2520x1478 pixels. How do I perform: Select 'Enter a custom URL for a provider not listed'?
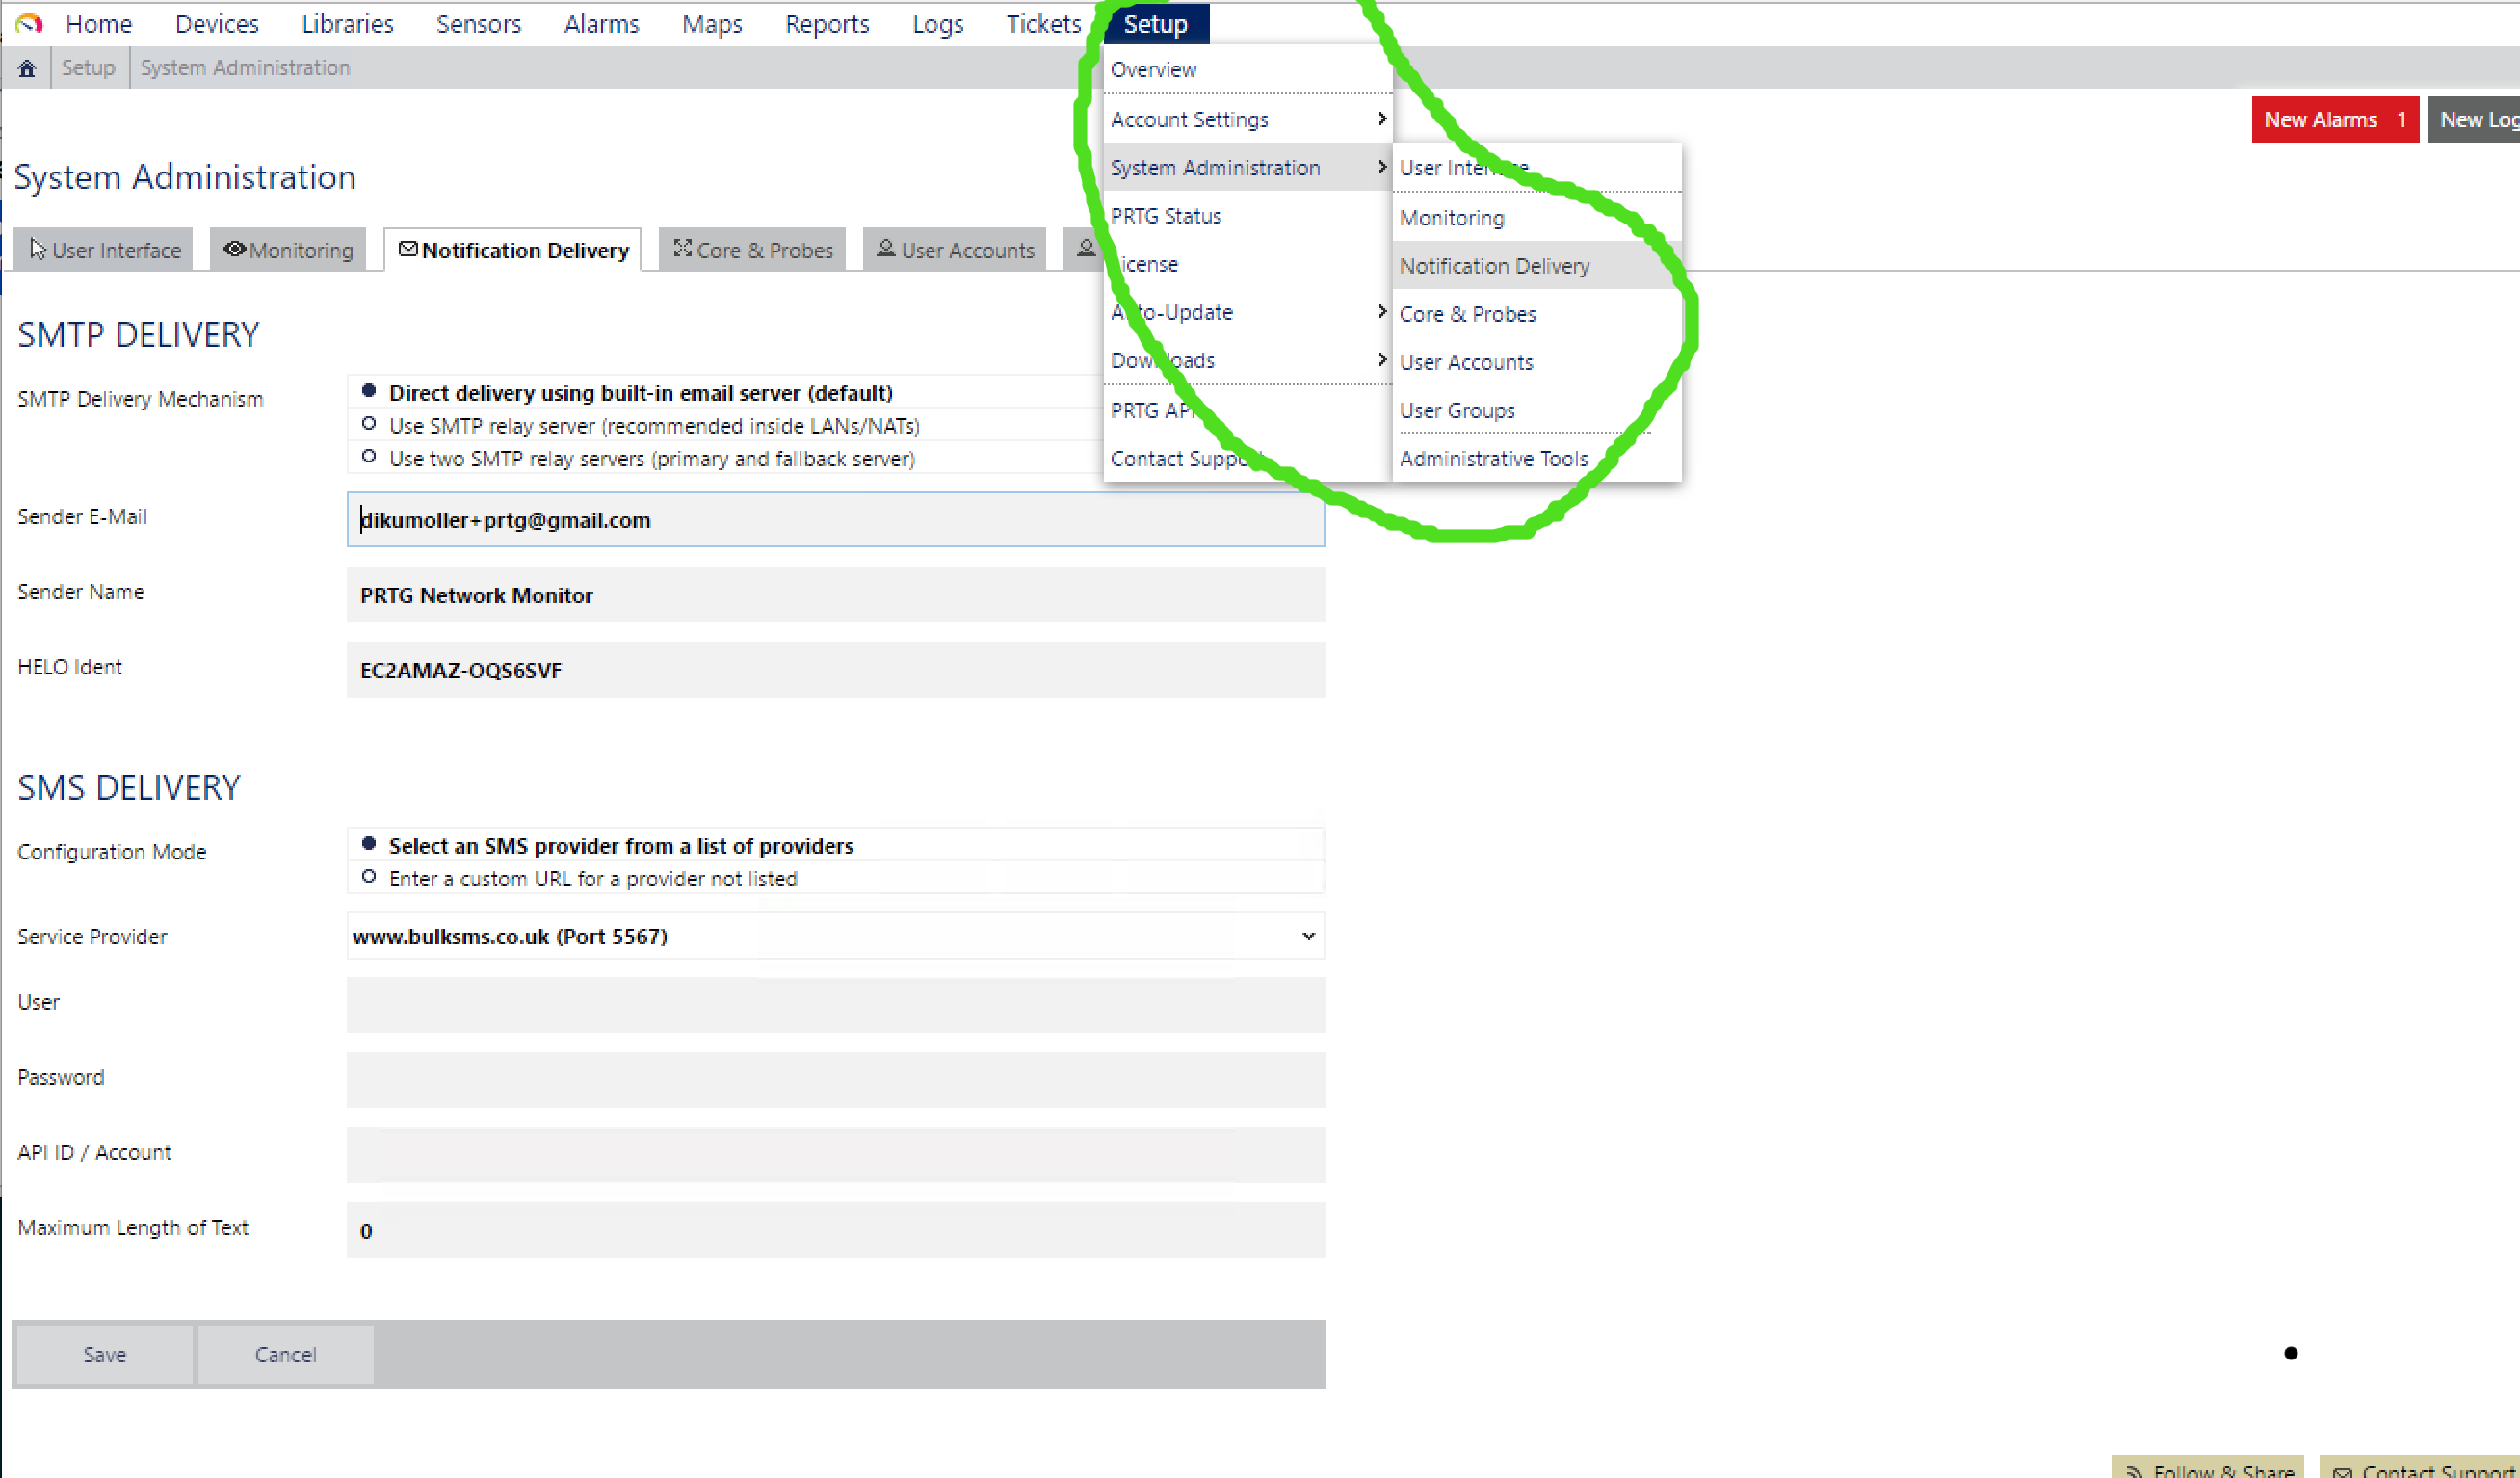370,877
